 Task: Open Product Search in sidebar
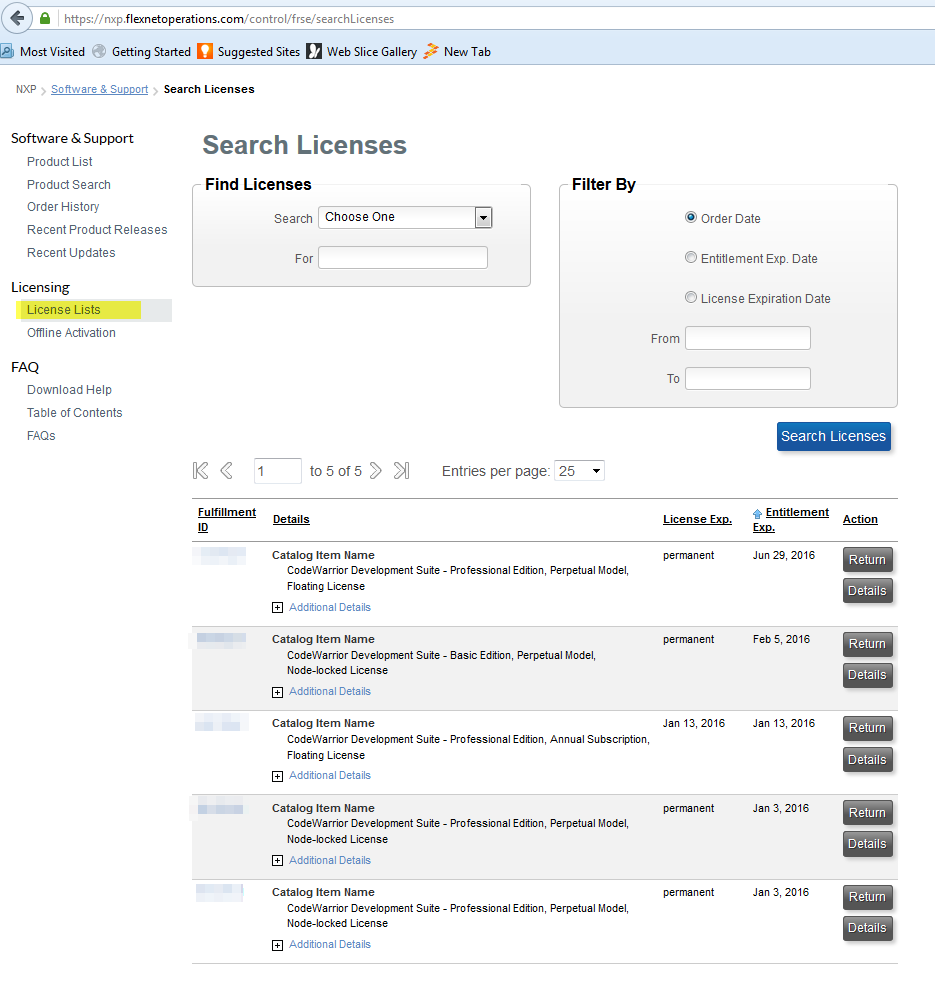click(69, 184)
